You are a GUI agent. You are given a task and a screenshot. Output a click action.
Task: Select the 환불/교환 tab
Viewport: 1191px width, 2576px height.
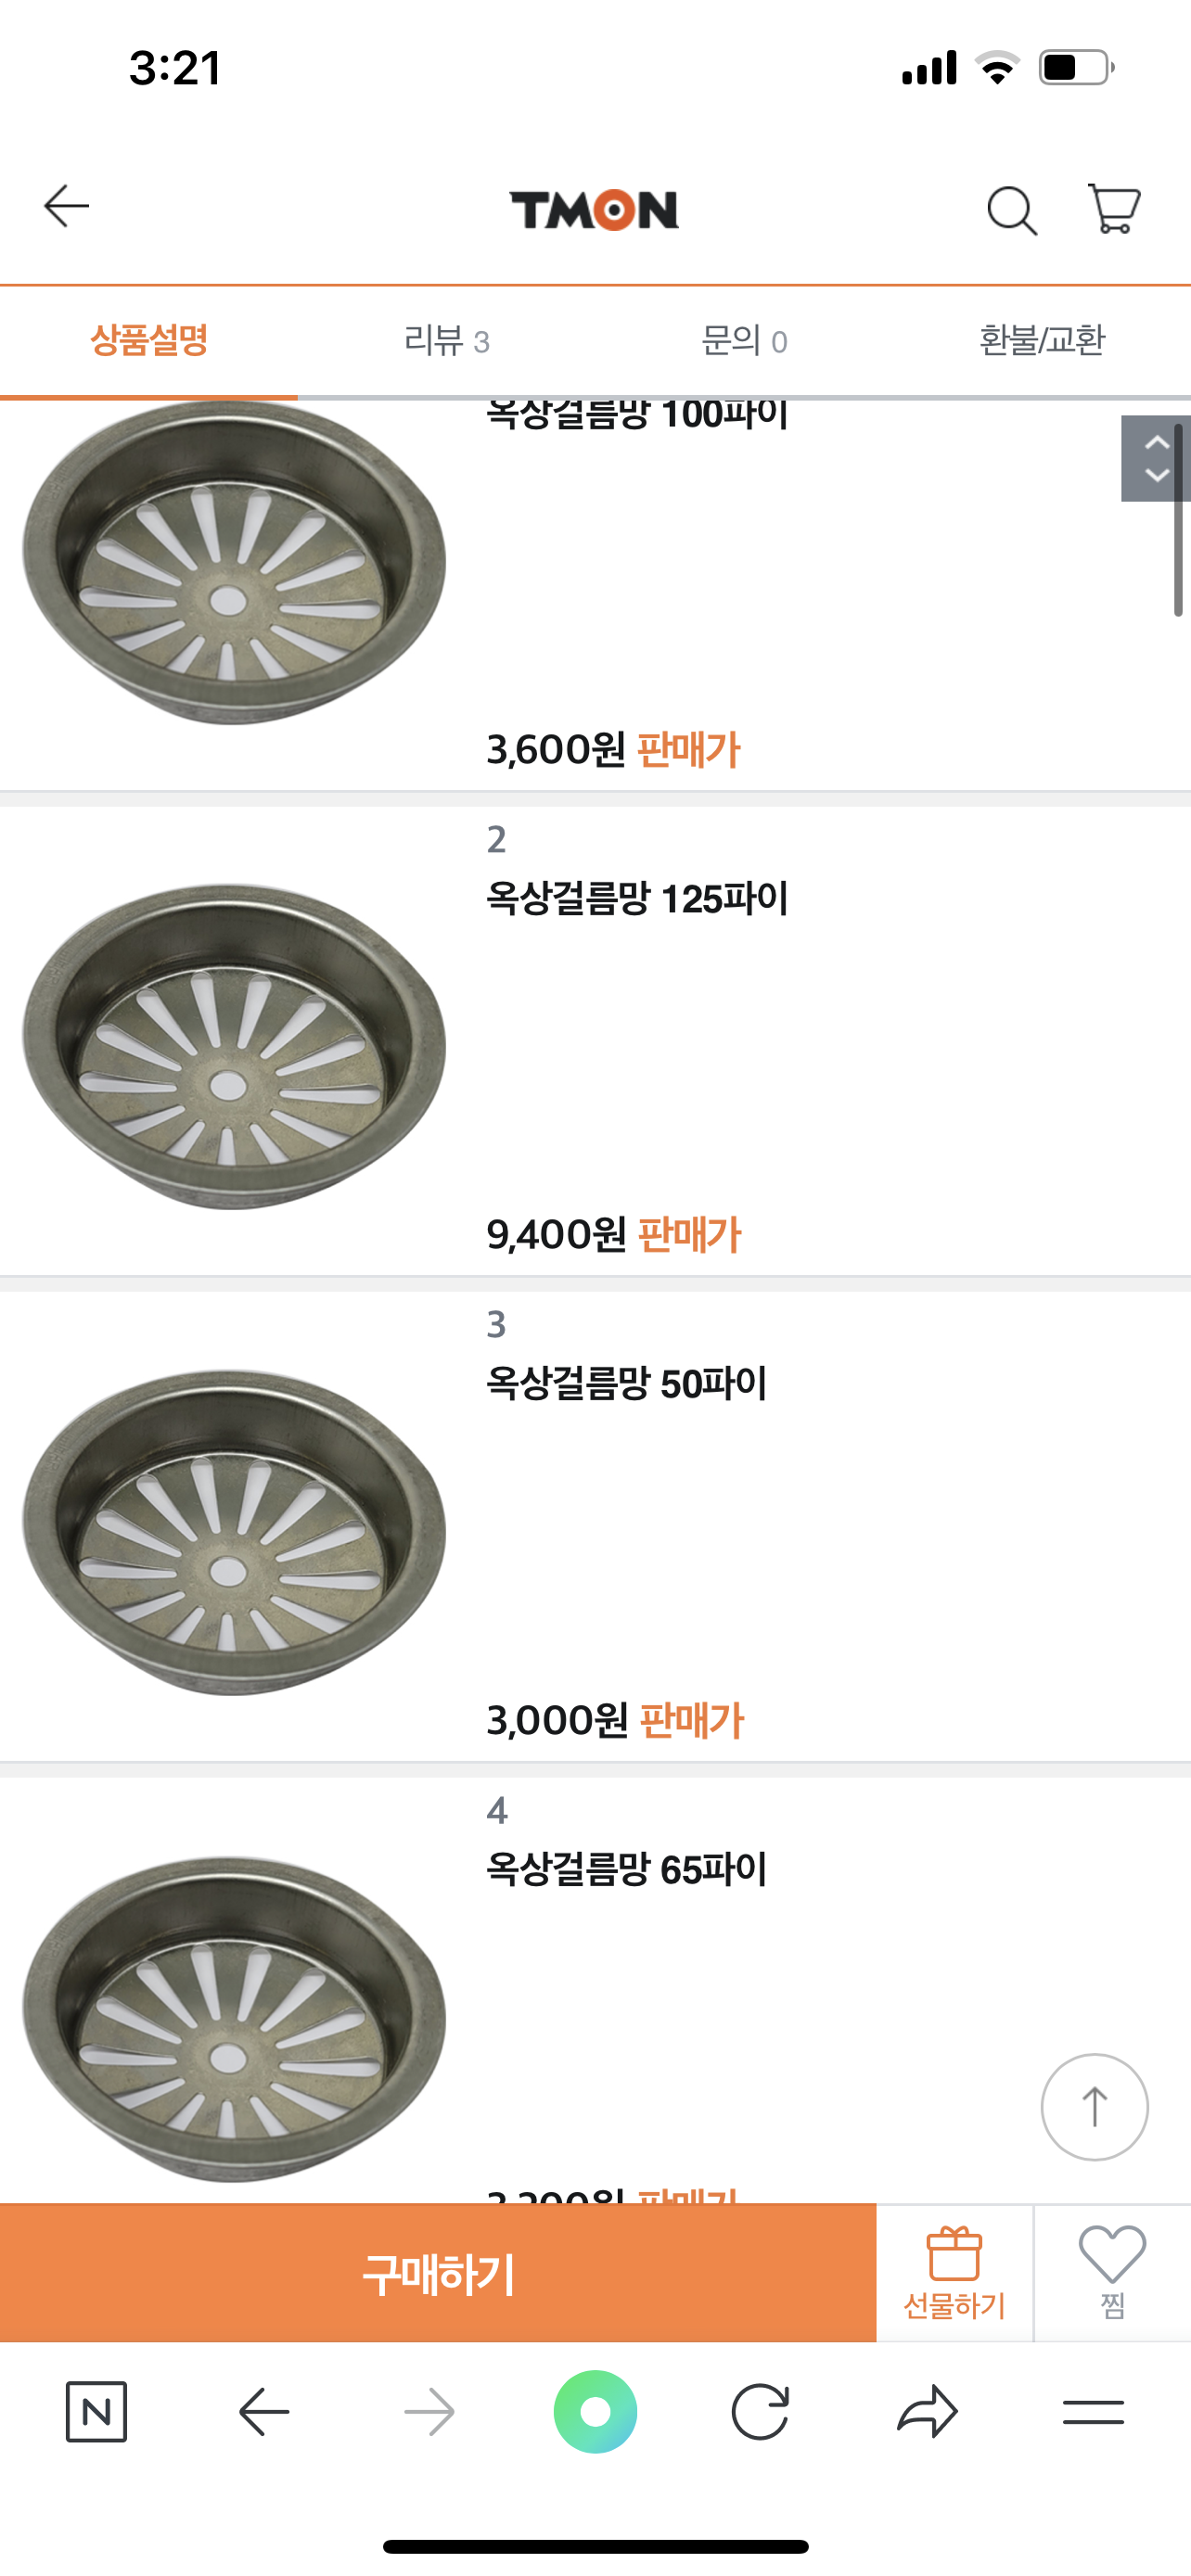click(x=1041, y=341)
